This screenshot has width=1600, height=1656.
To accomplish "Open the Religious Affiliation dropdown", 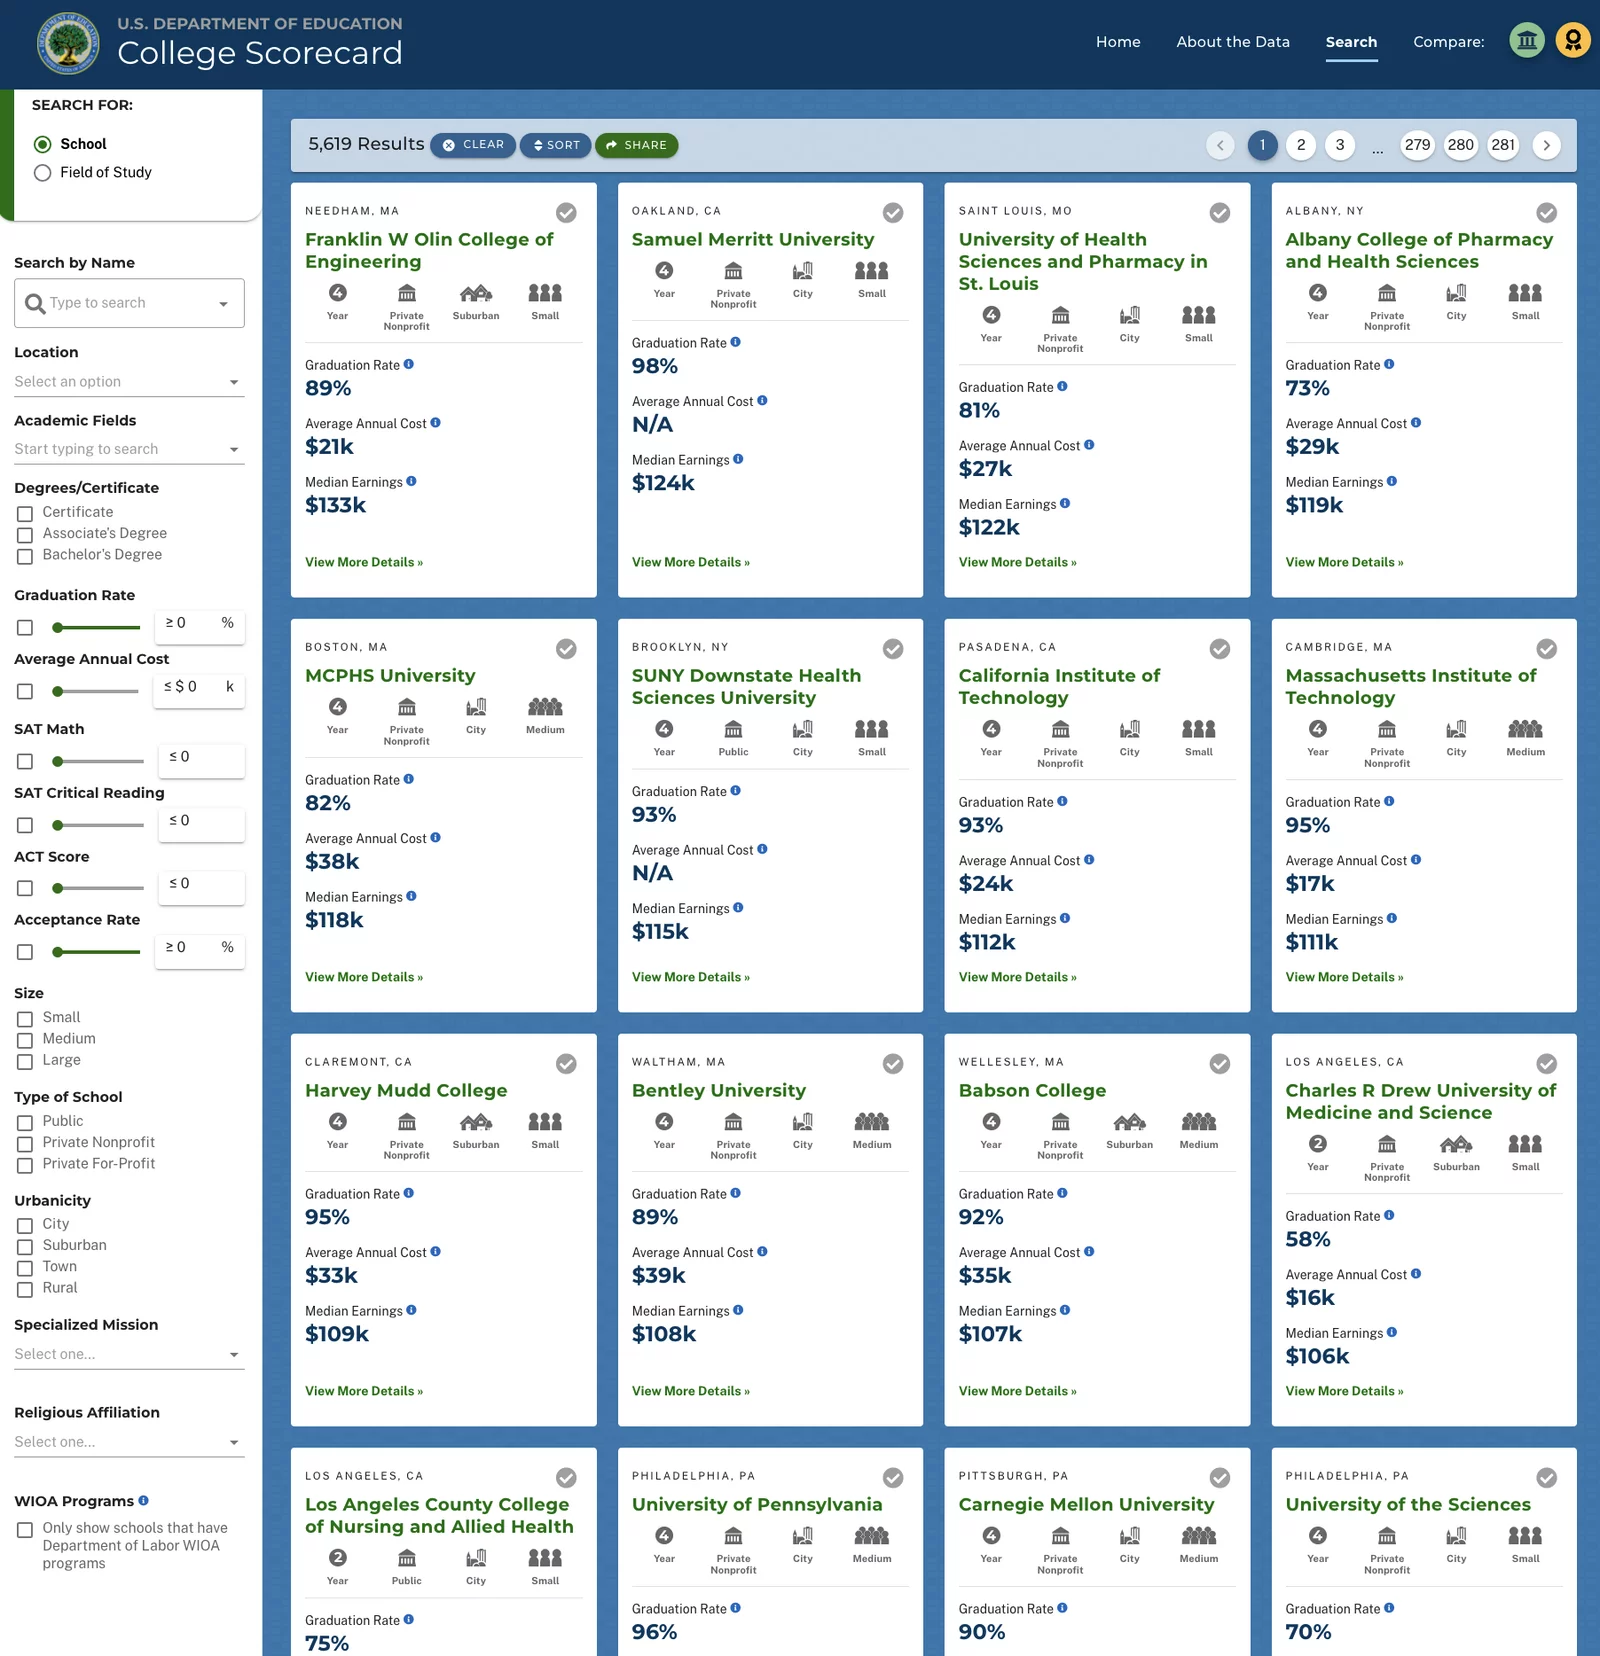I will [129, 1442].
